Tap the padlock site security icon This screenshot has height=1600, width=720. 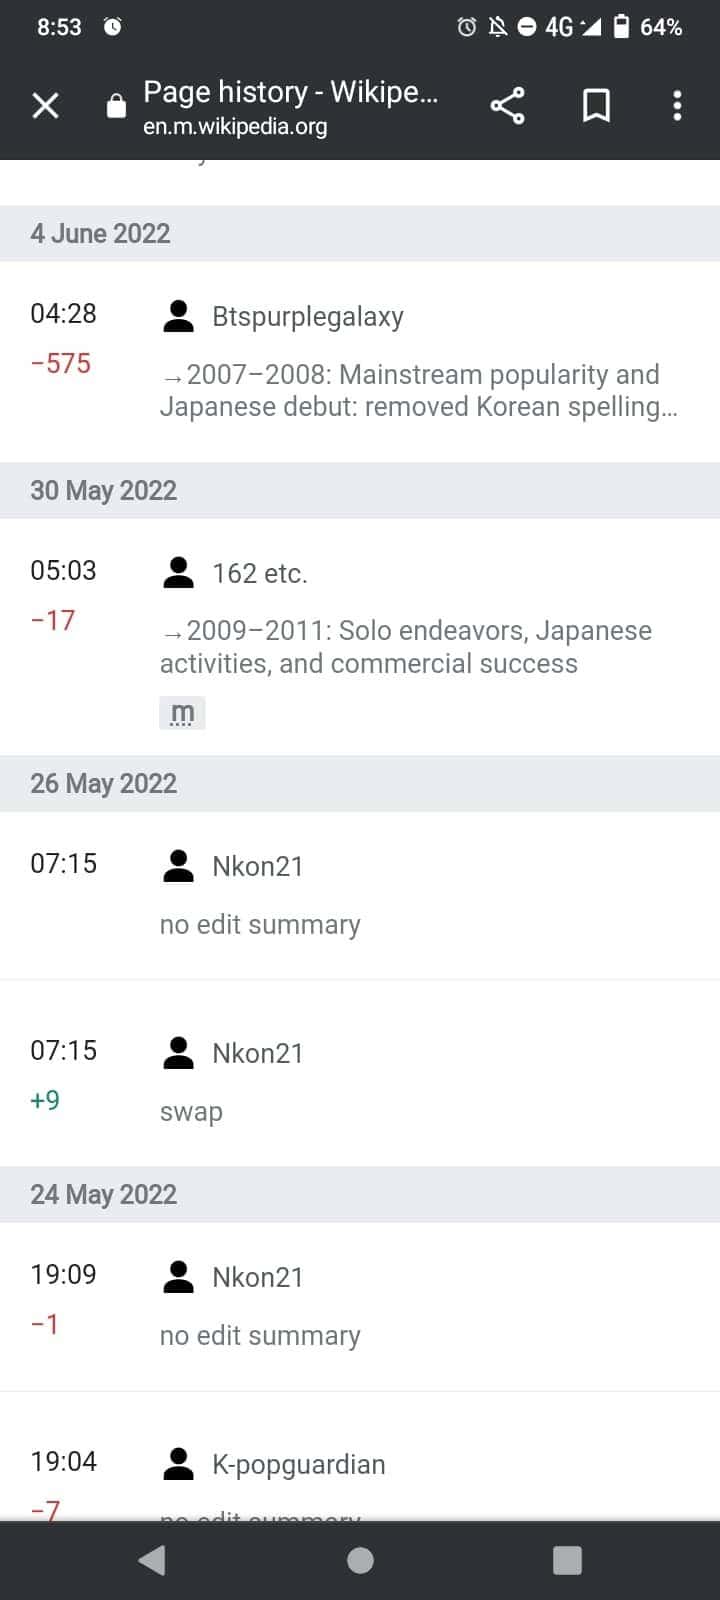point(117,106)
